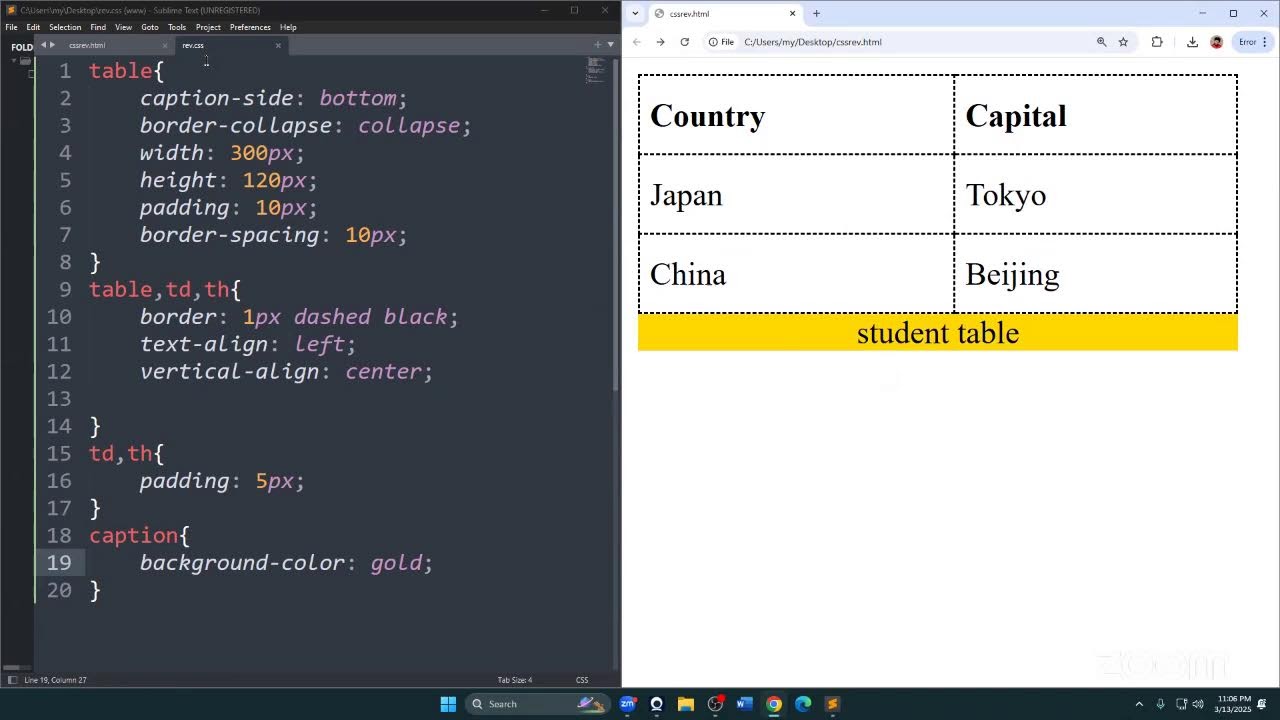Image resolution: width=1280 pixels, height=720 pixels.
Task: Open Chrome zoom control magnifier icon
Action: [x=1101, y=42]
